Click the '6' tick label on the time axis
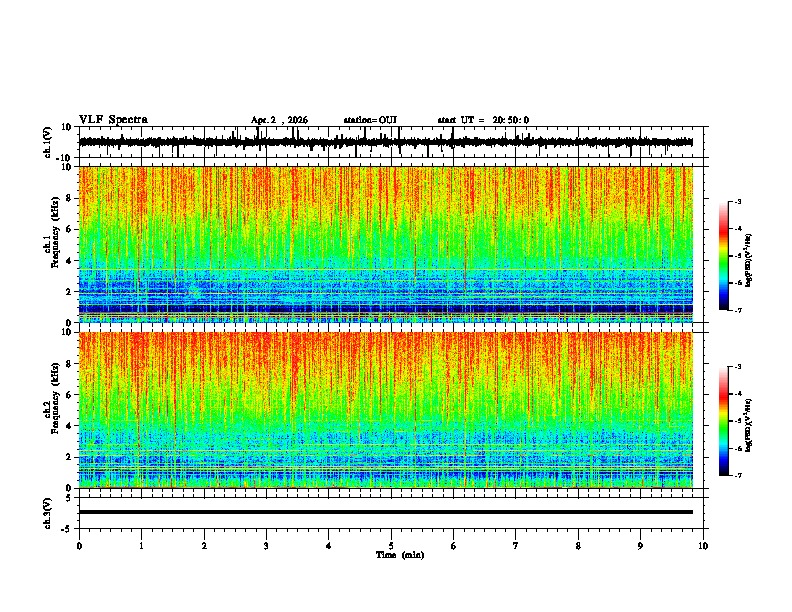The width and height of the screenshot is (792, 612). (453, 546)
